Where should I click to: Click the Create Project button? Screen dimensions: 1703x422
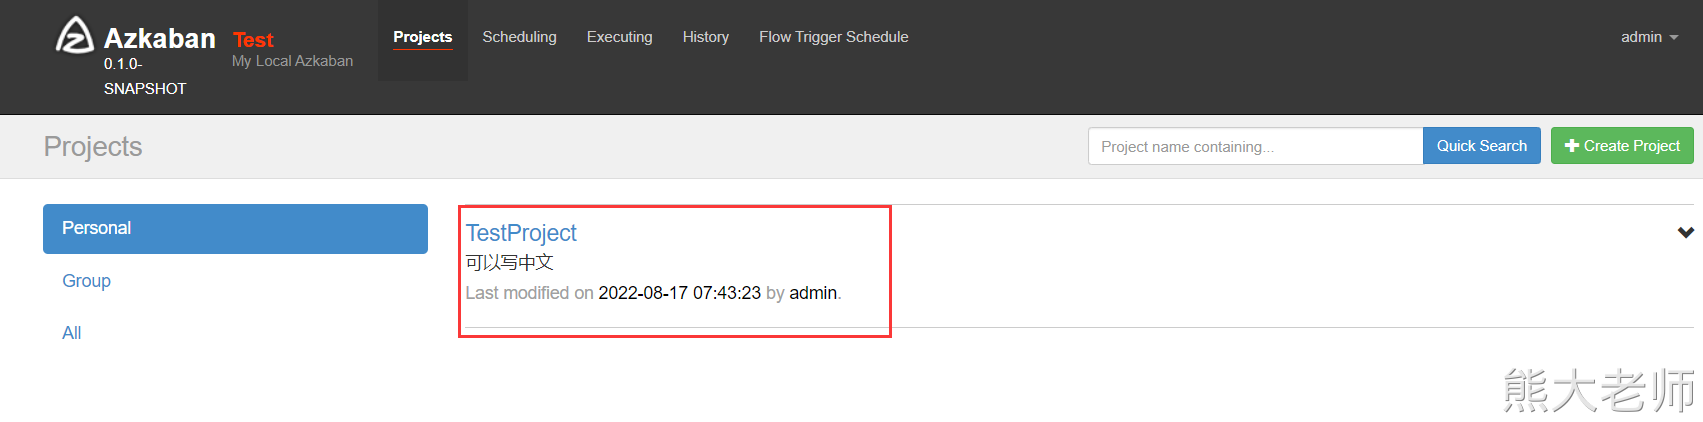[x=1621, y=146]
